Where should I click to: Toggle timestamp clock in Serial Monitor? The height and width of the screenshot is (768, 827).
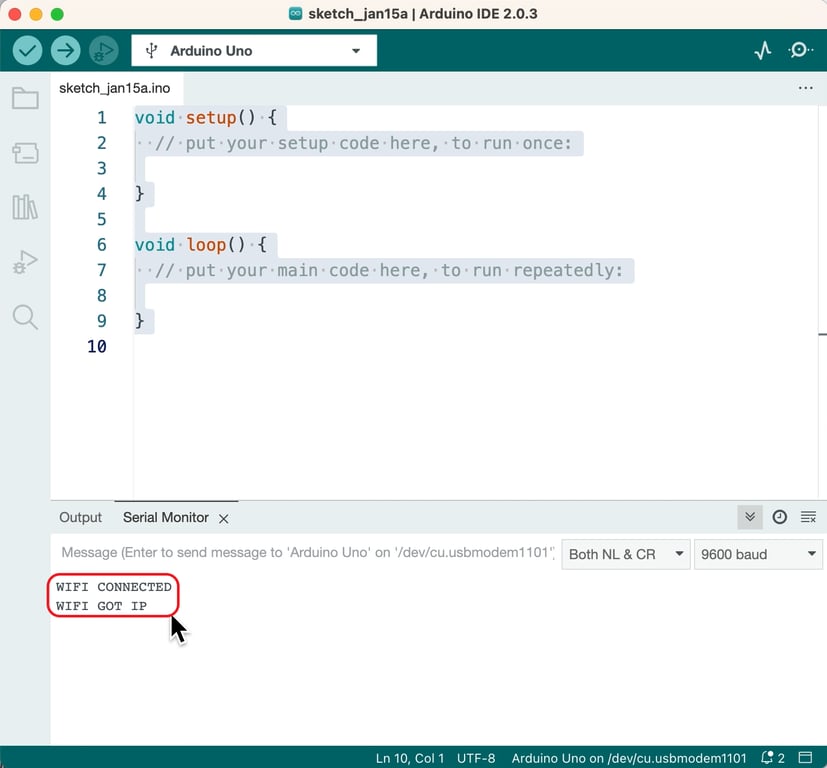[779, 517]
